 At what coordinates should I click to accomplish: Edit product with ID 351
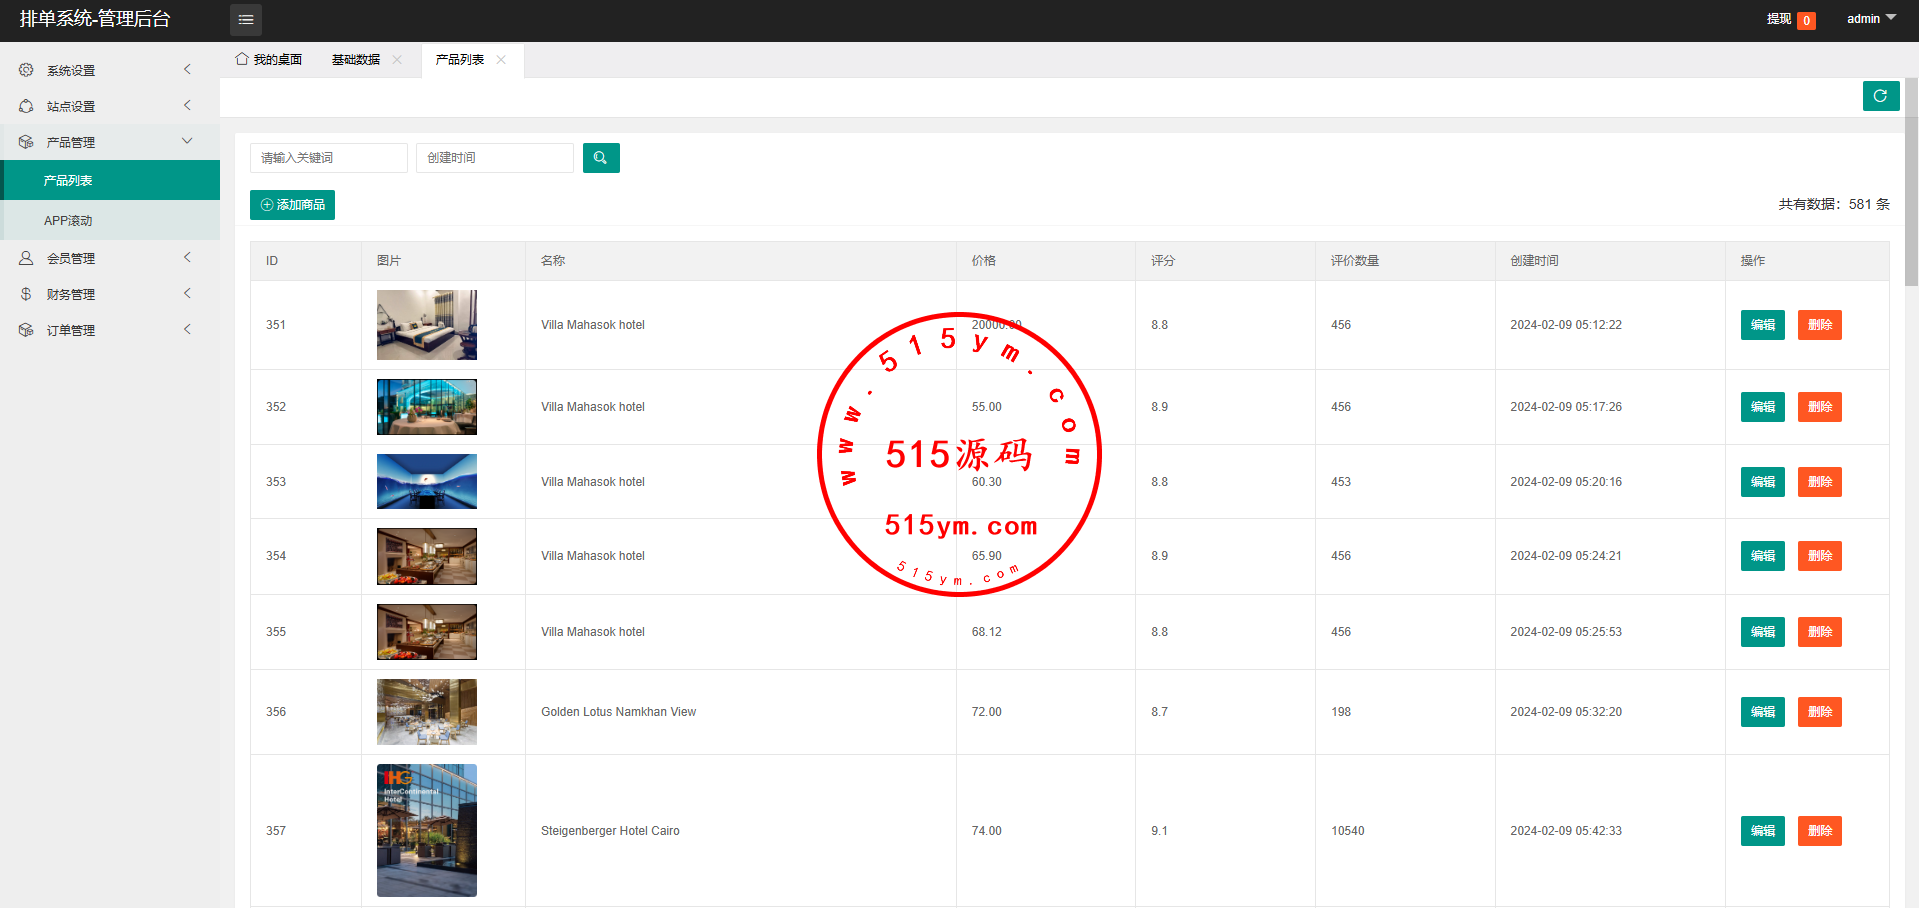1762,325
